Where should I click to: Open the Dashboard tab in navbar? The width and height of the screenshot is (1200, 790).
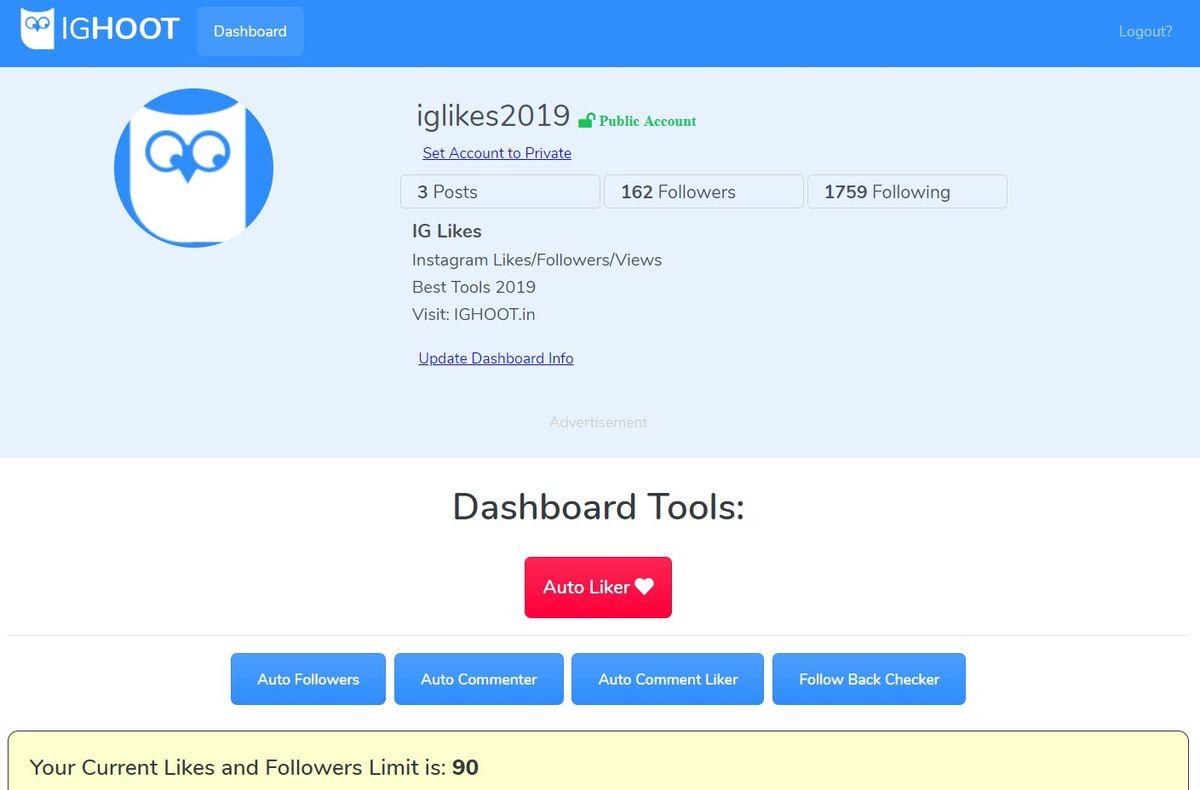point(250,31)
